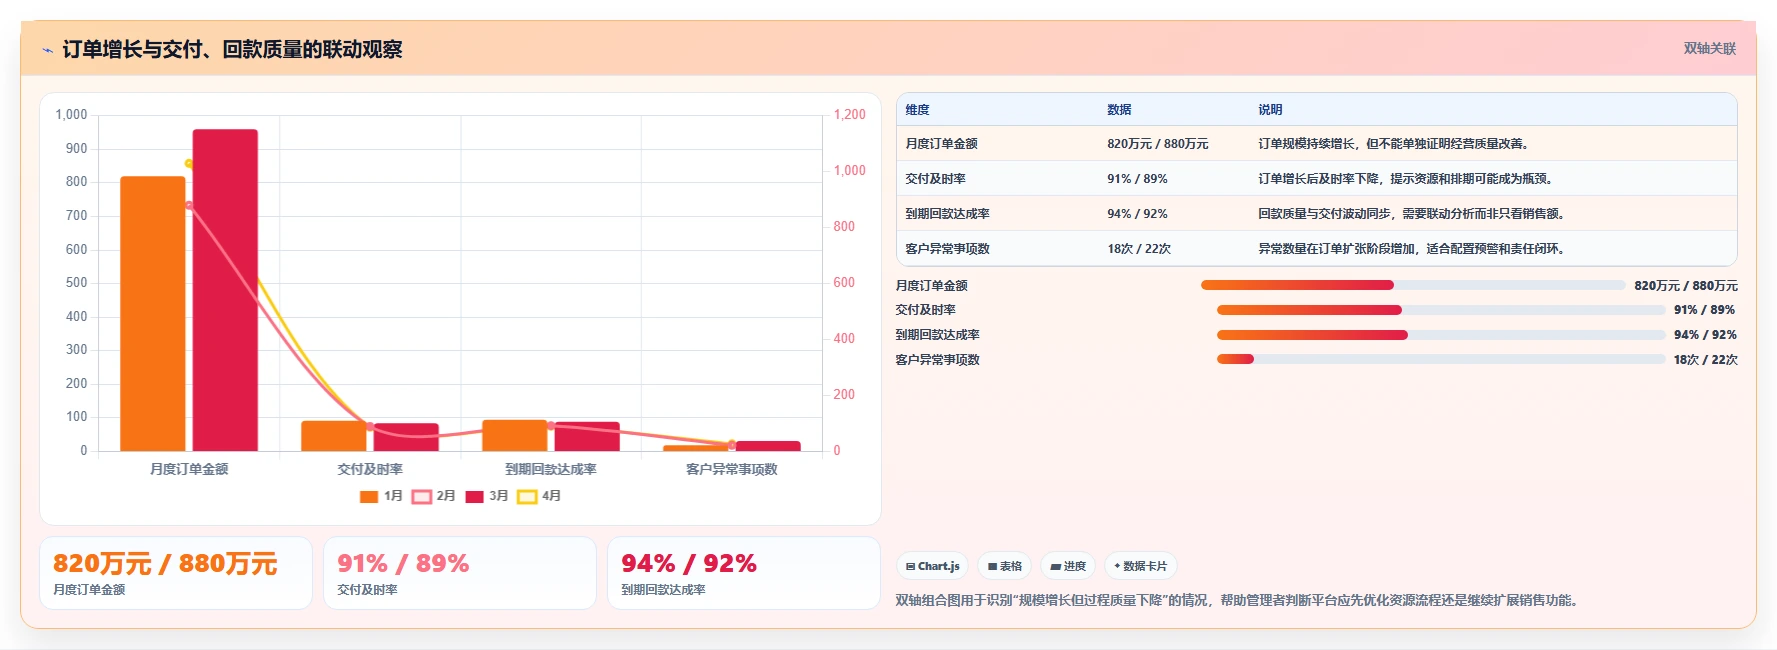Click description starting 异常数量在订单扩张阶段增加
Screen dimensions: 1777x650
click(1413, 249)
